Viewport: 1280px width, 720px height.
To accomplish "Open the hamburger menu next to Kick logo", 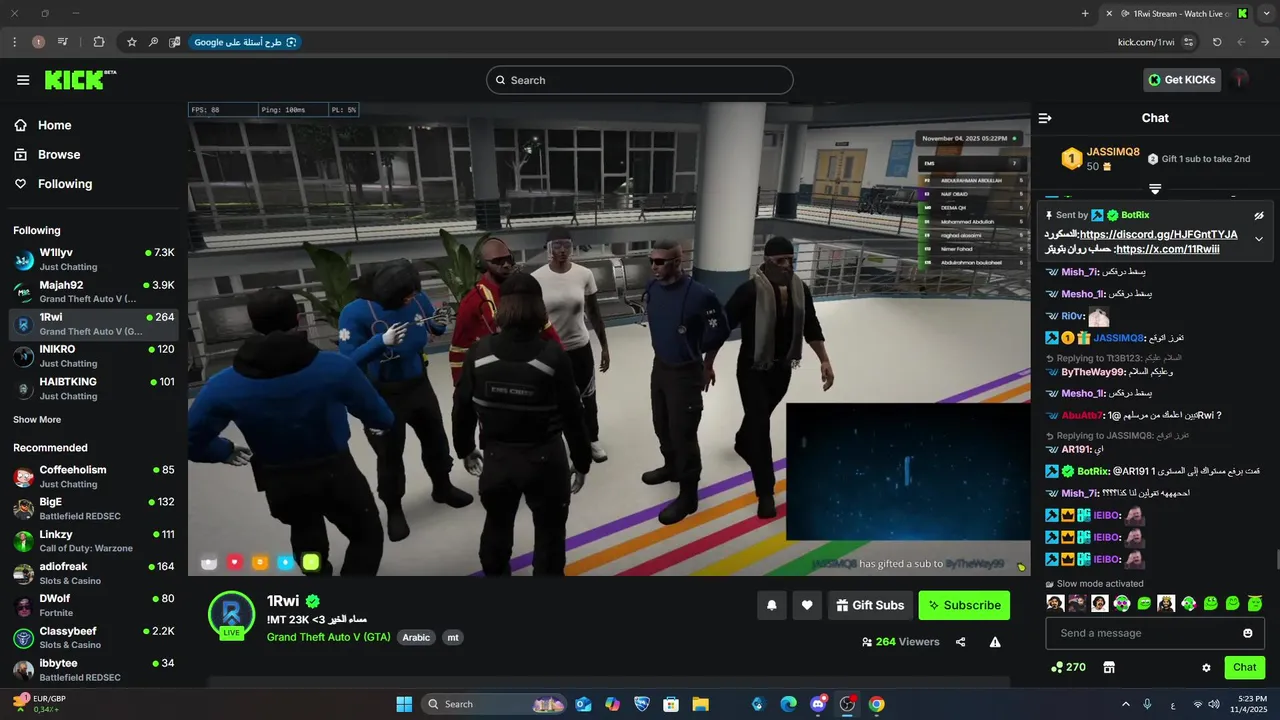I will coord(23,80).
